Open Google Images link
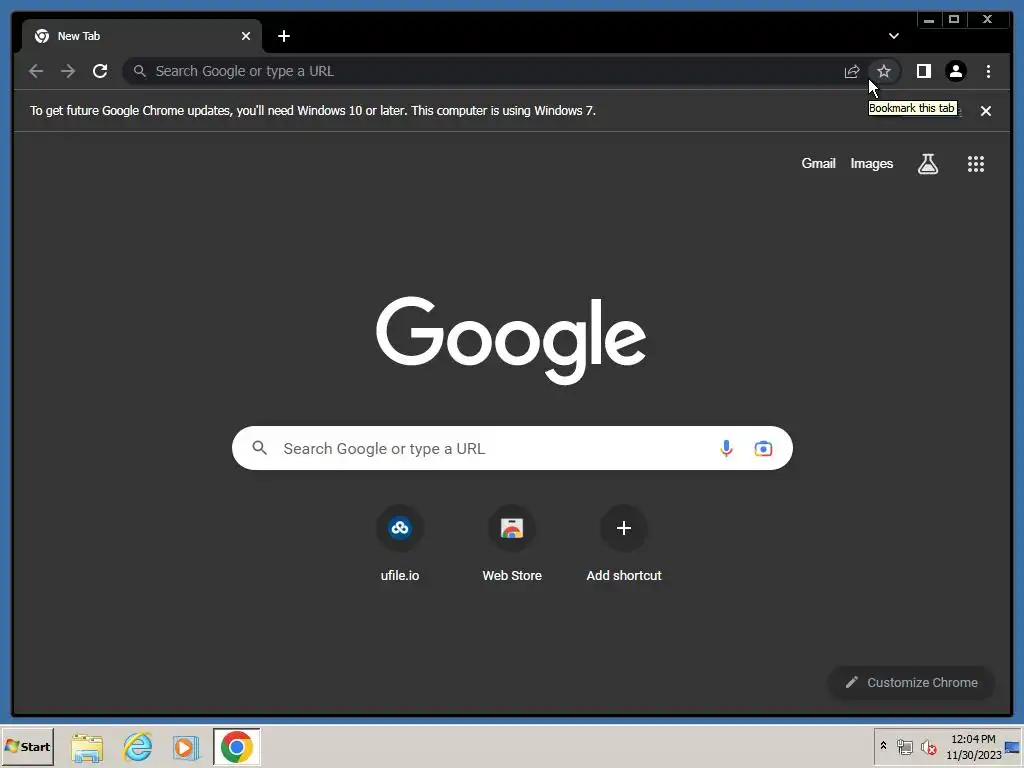The width and height of the screenshot is (1024, 768). 871,163
